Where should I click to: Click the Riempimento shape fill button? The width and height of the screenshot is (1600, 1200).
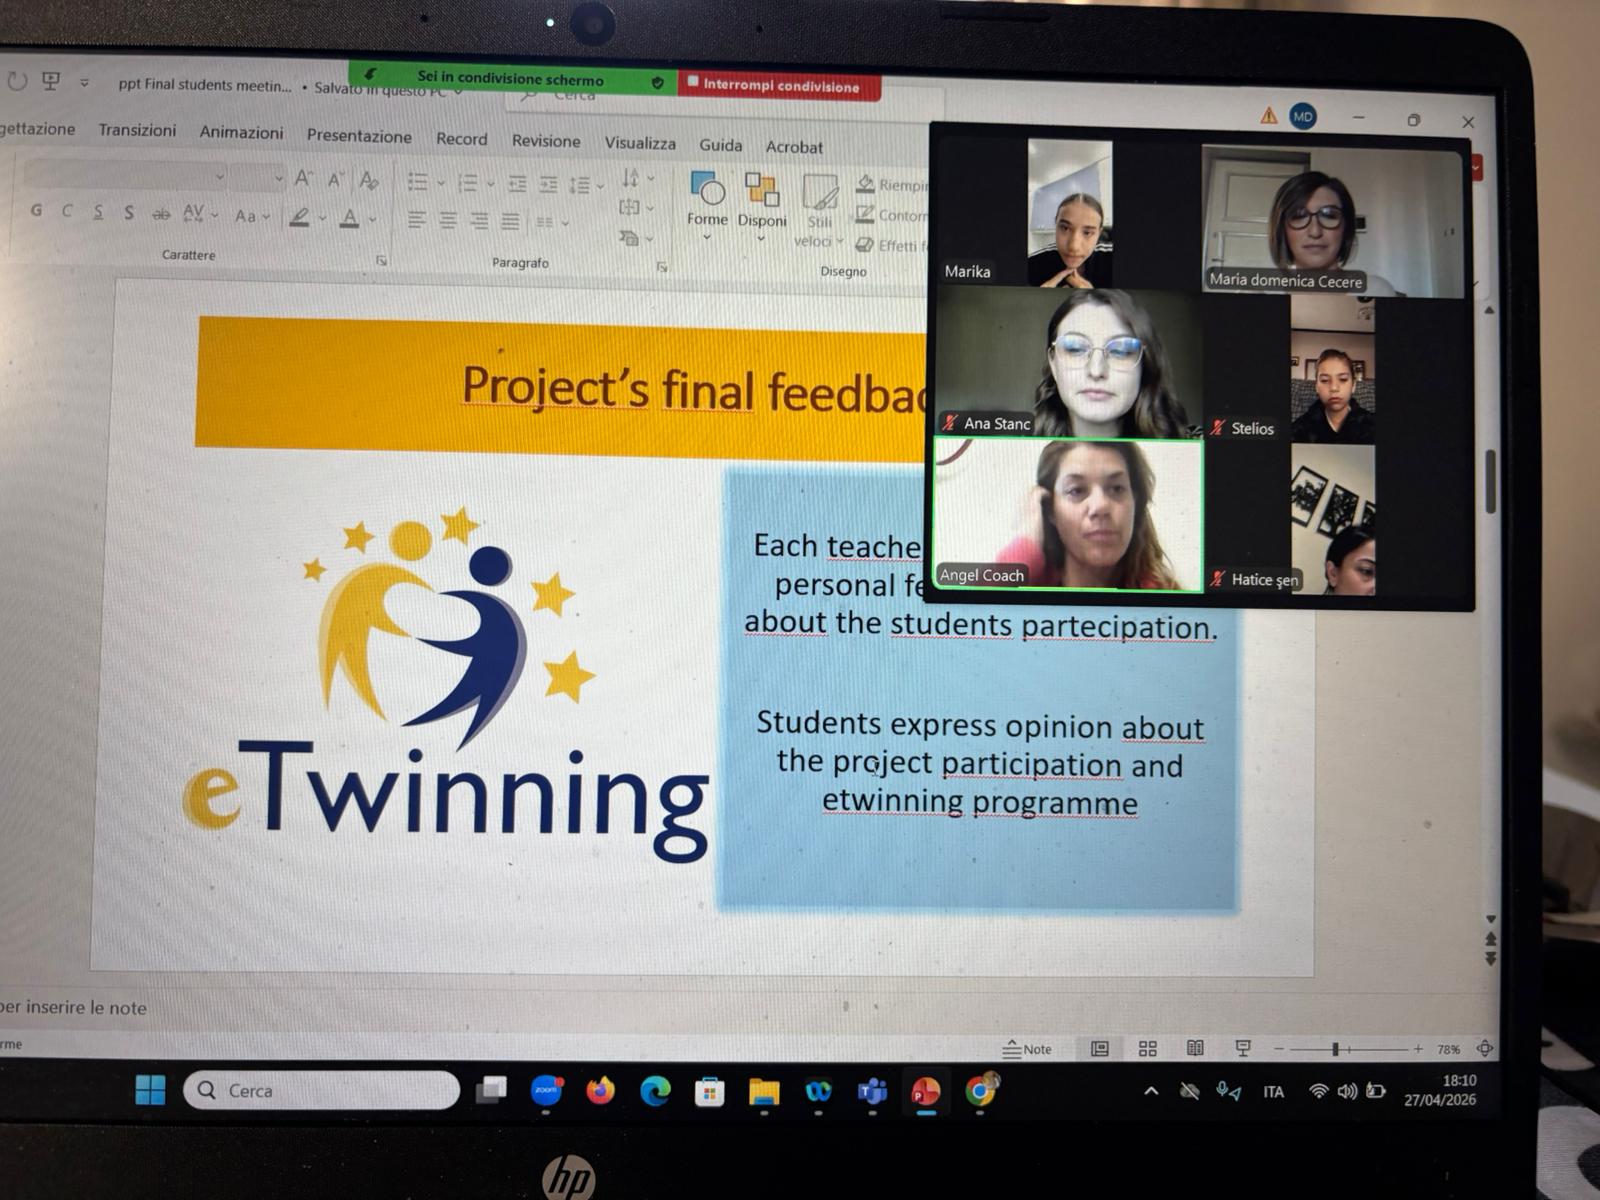(892, 184)
